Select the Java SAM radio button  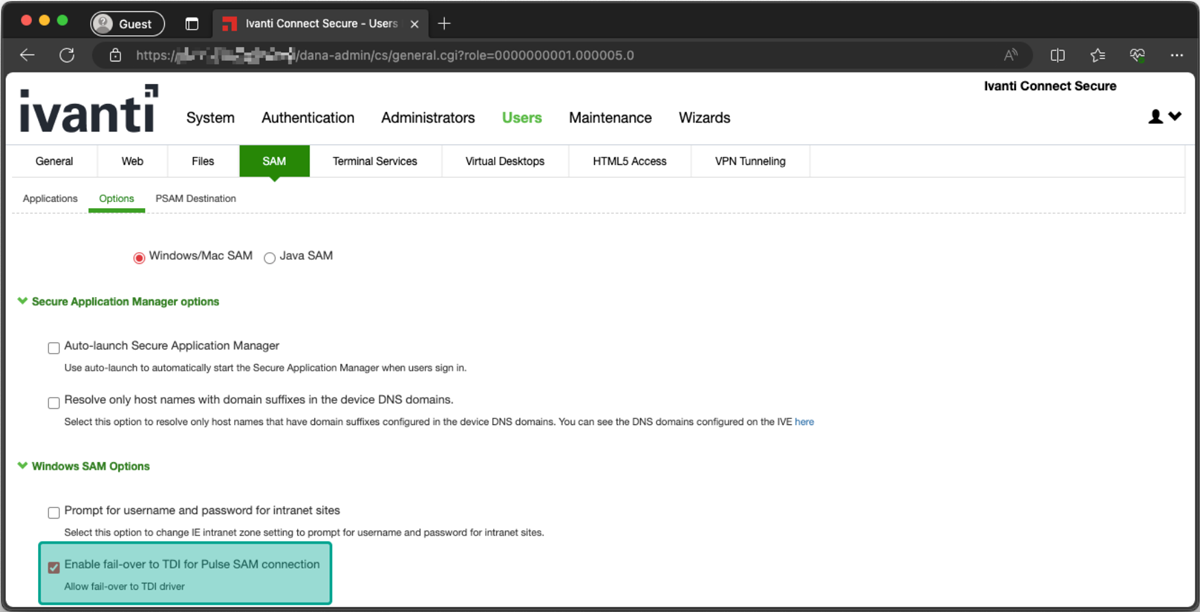[269, 257]
